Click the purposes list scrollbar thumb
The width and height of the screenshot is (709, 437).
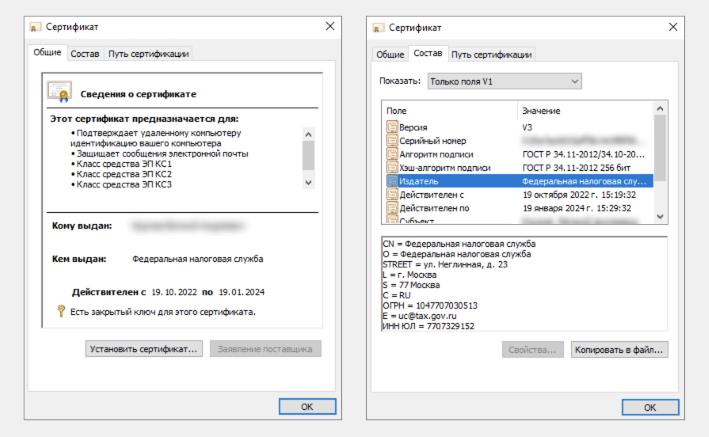(x=308, y=155)
